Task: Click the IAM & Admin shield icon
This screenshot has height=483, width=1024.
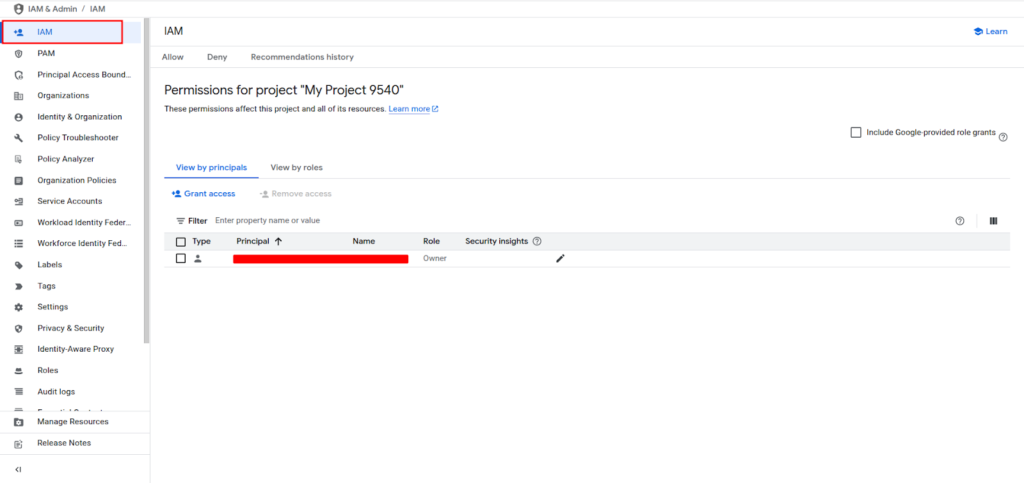Action: pyautogui.click(x=18, y=9)
